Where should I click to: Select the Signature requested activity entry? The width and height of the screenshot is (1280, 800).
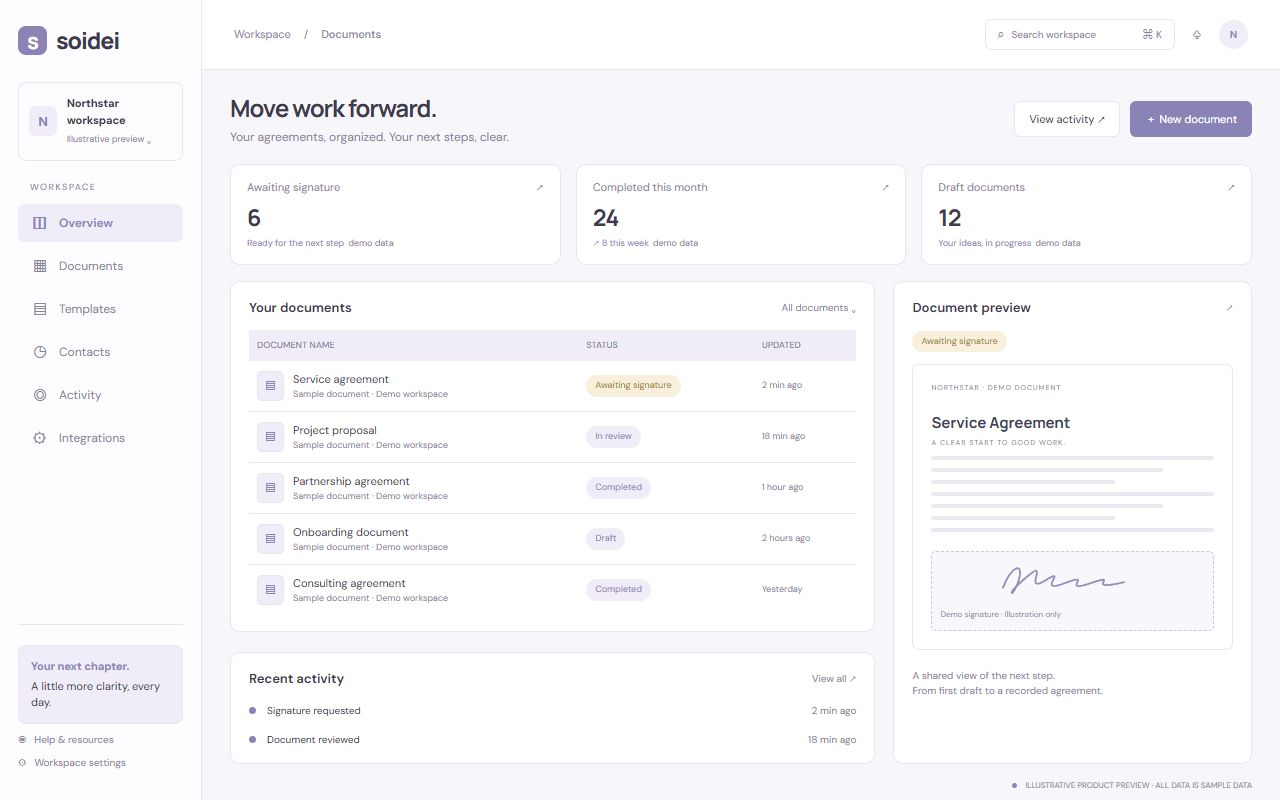[552, 711]
